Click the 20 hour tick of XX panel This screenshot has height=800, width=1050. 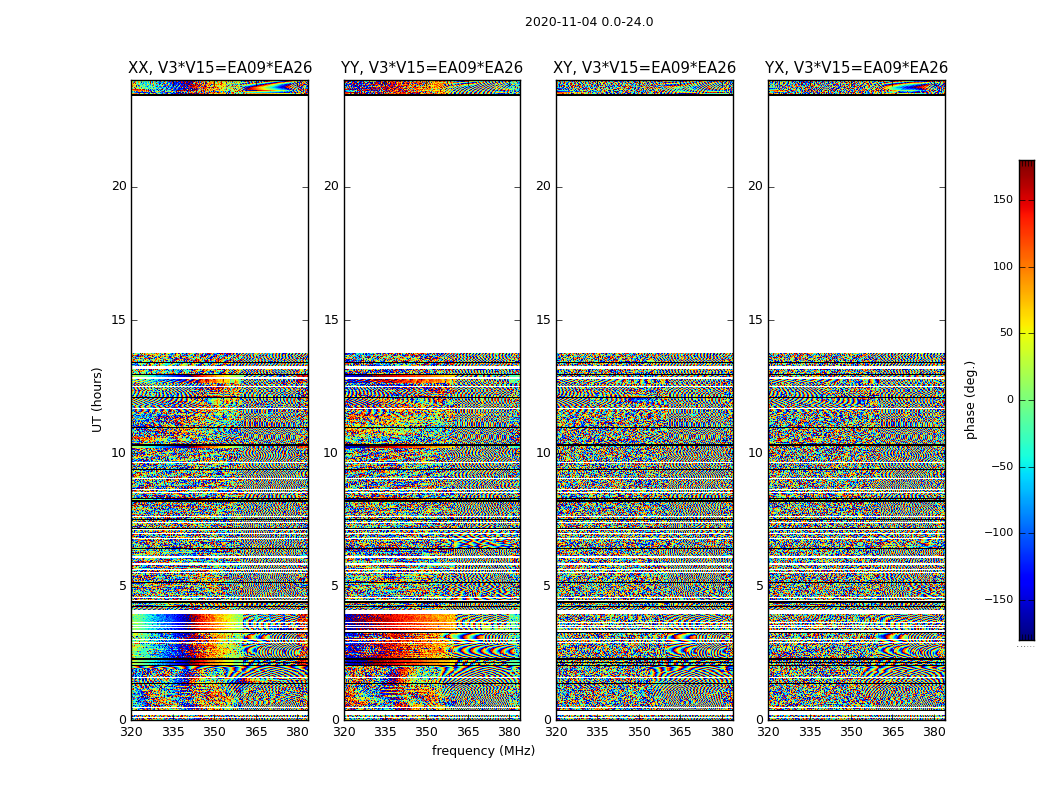(x=119, y=186)
